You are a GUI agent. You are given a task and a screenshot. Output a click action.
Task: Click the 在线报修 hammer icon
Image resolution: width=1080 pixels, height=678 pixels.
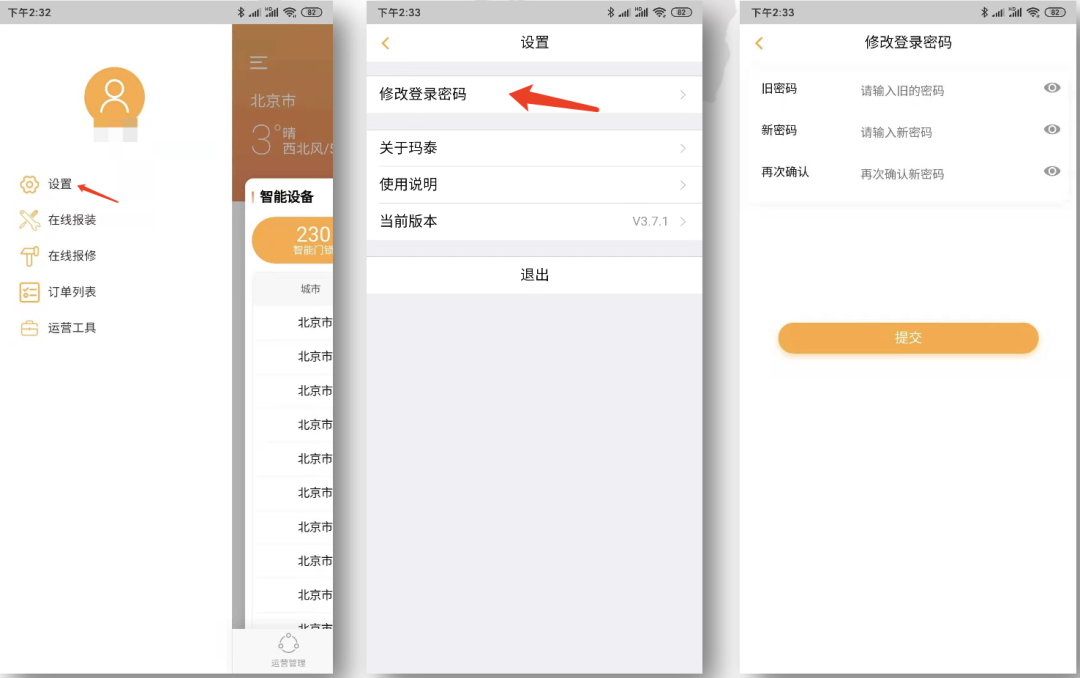(29, 256)
